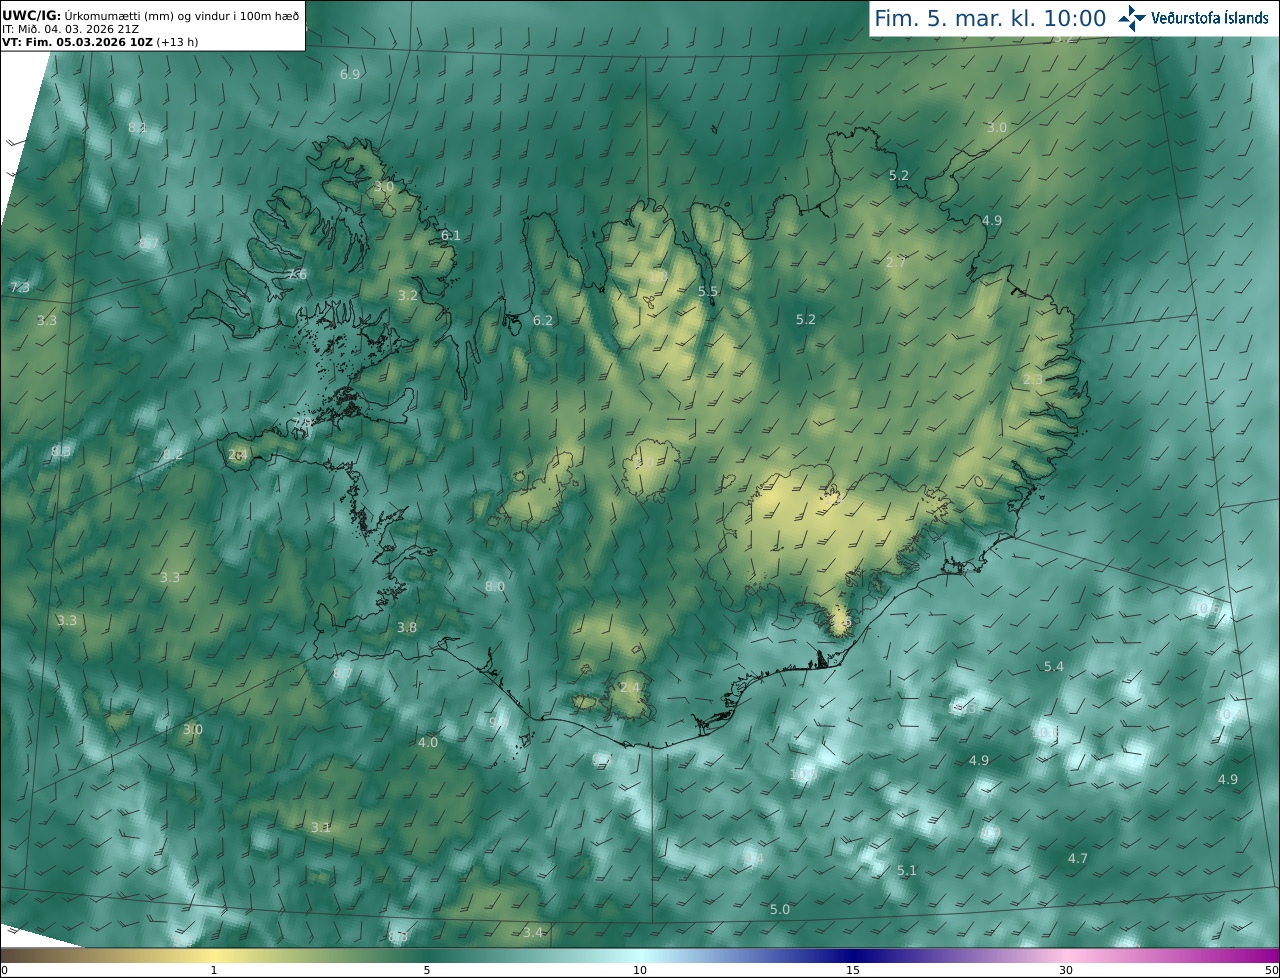The image size is (1280, 978).
Task: Click the 5.0 precipitation value
Action: (780, 909)
